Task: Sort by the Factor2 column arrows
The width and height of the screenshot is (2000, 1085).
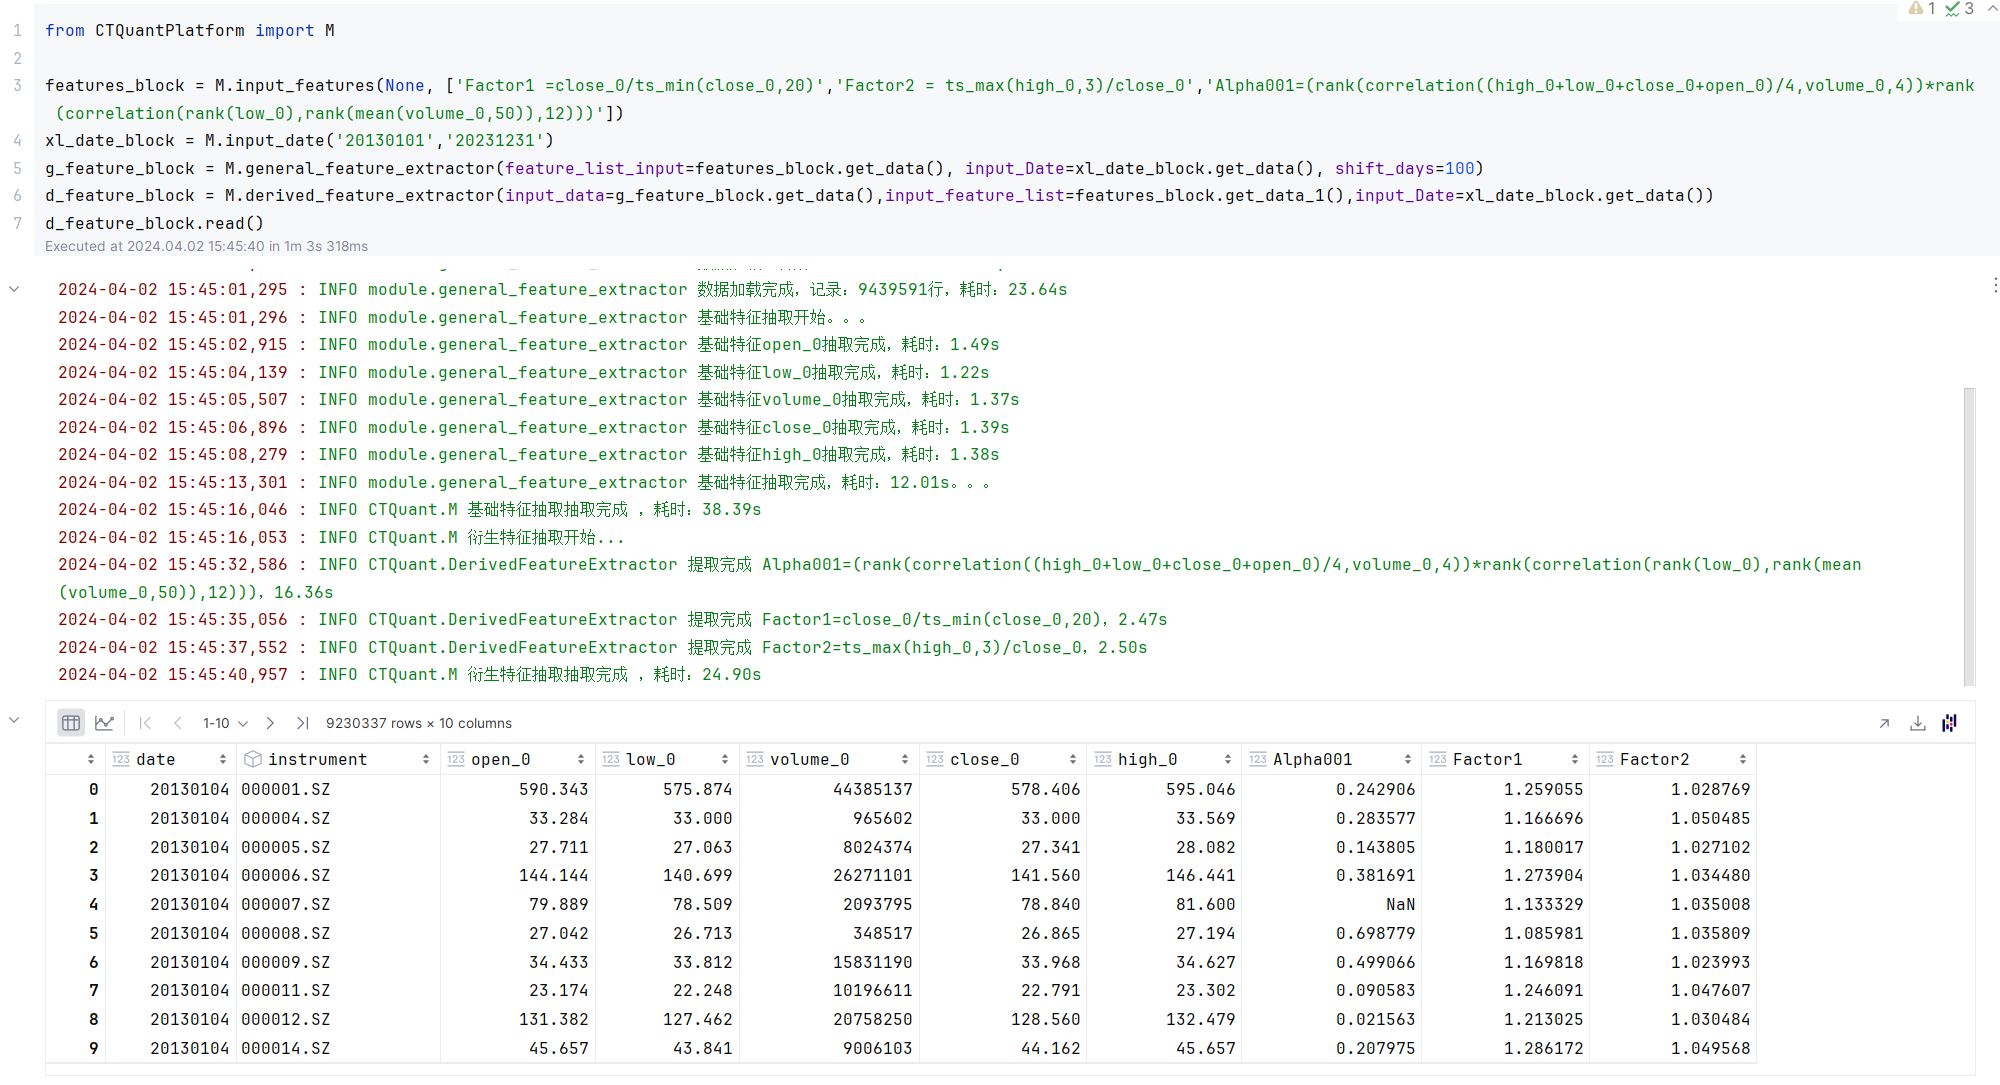Action: 1742,760
